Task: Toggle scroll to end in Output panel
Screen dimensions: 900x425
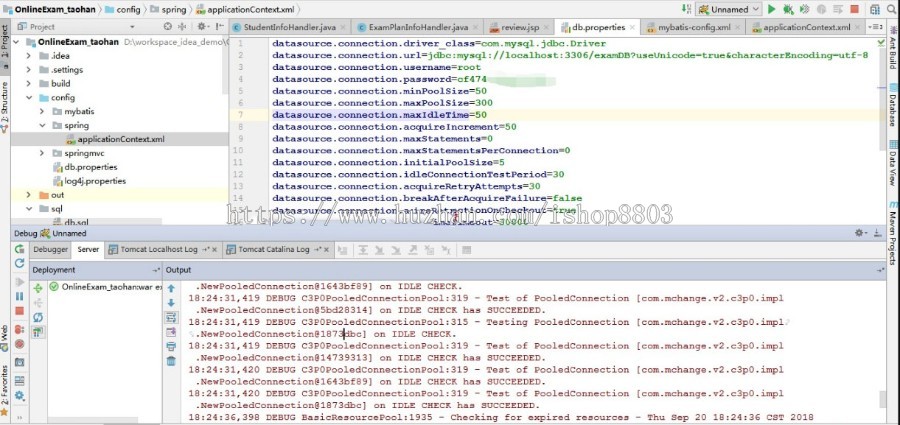Action: point(171,331)
